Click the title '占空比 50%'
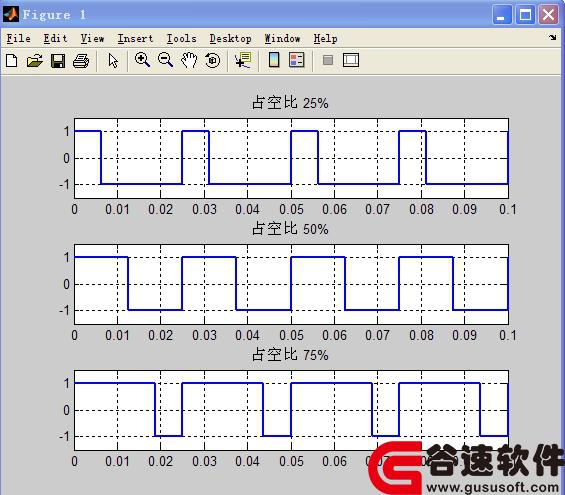 (290, 229)
